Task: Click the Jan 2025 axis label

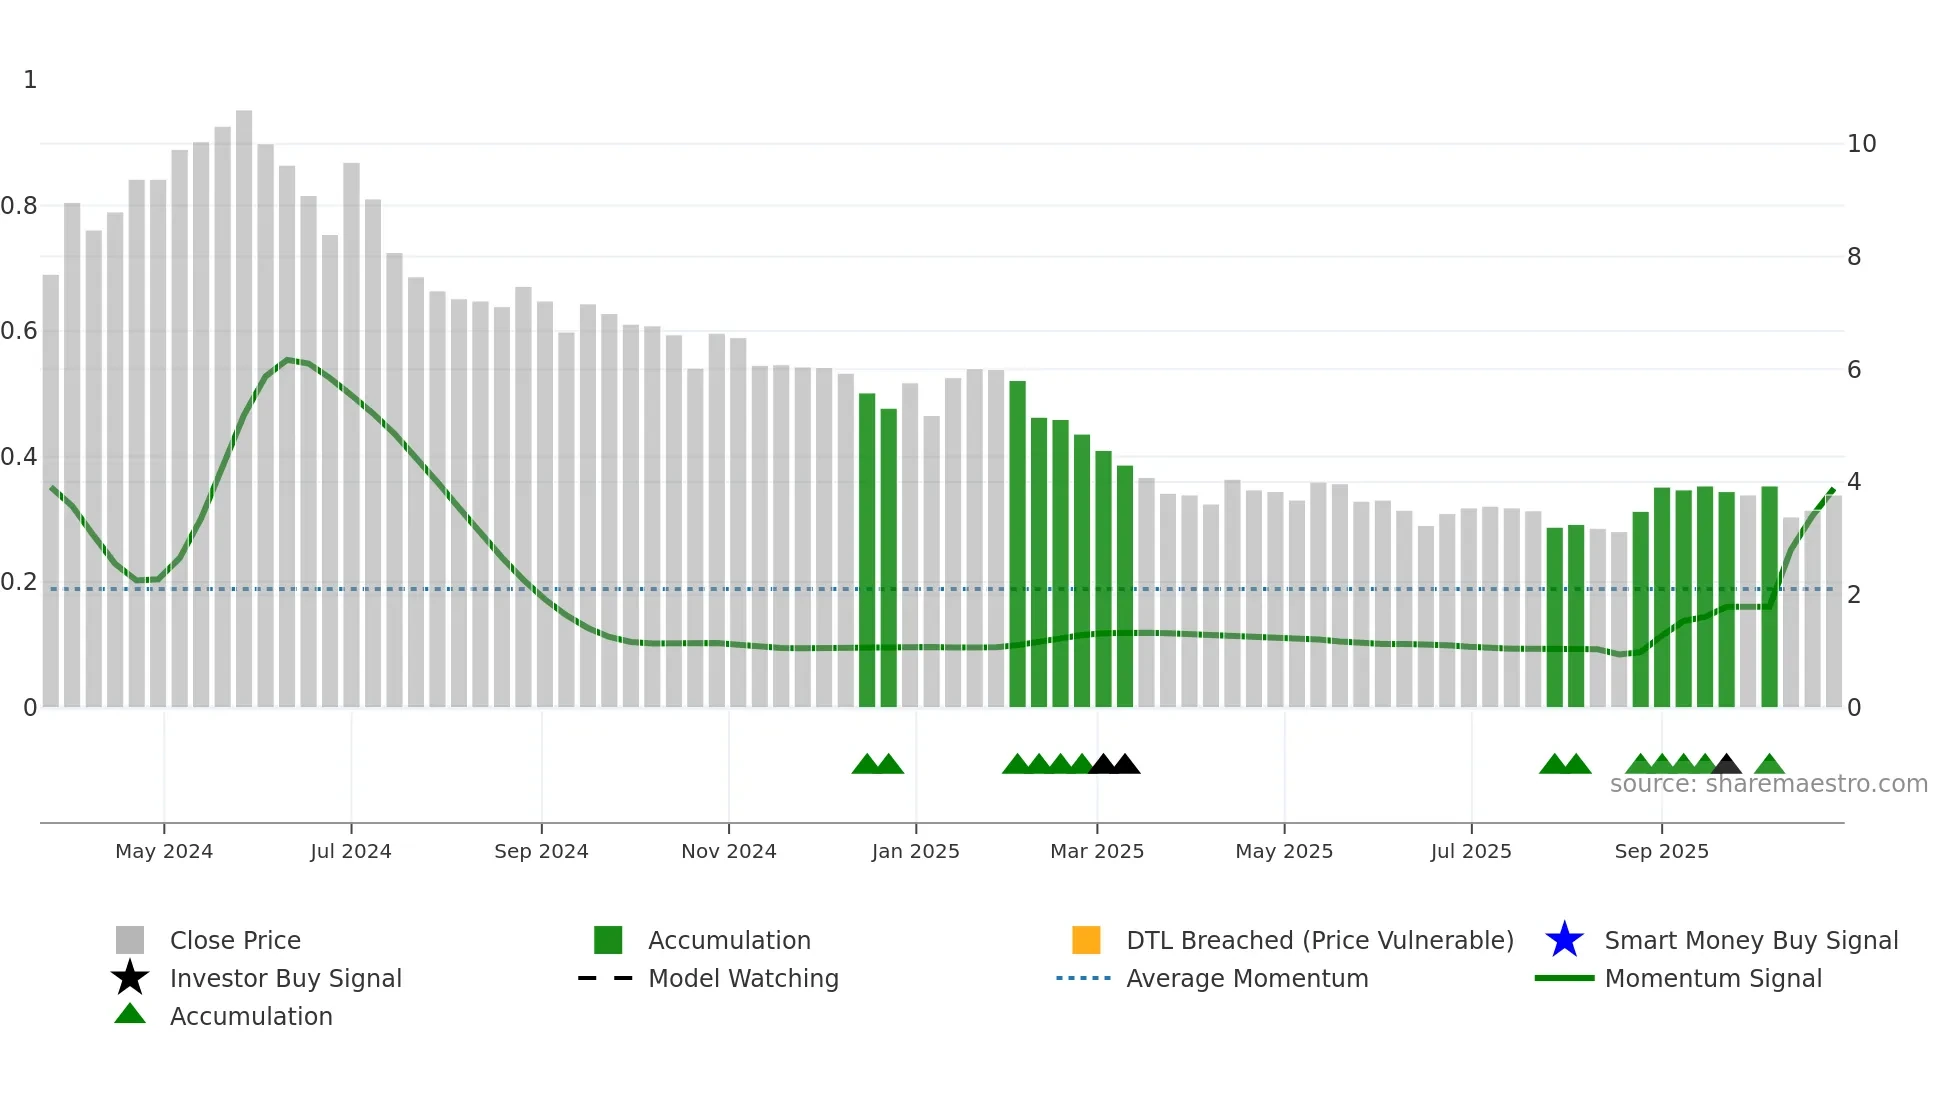Action: [915, 851]
